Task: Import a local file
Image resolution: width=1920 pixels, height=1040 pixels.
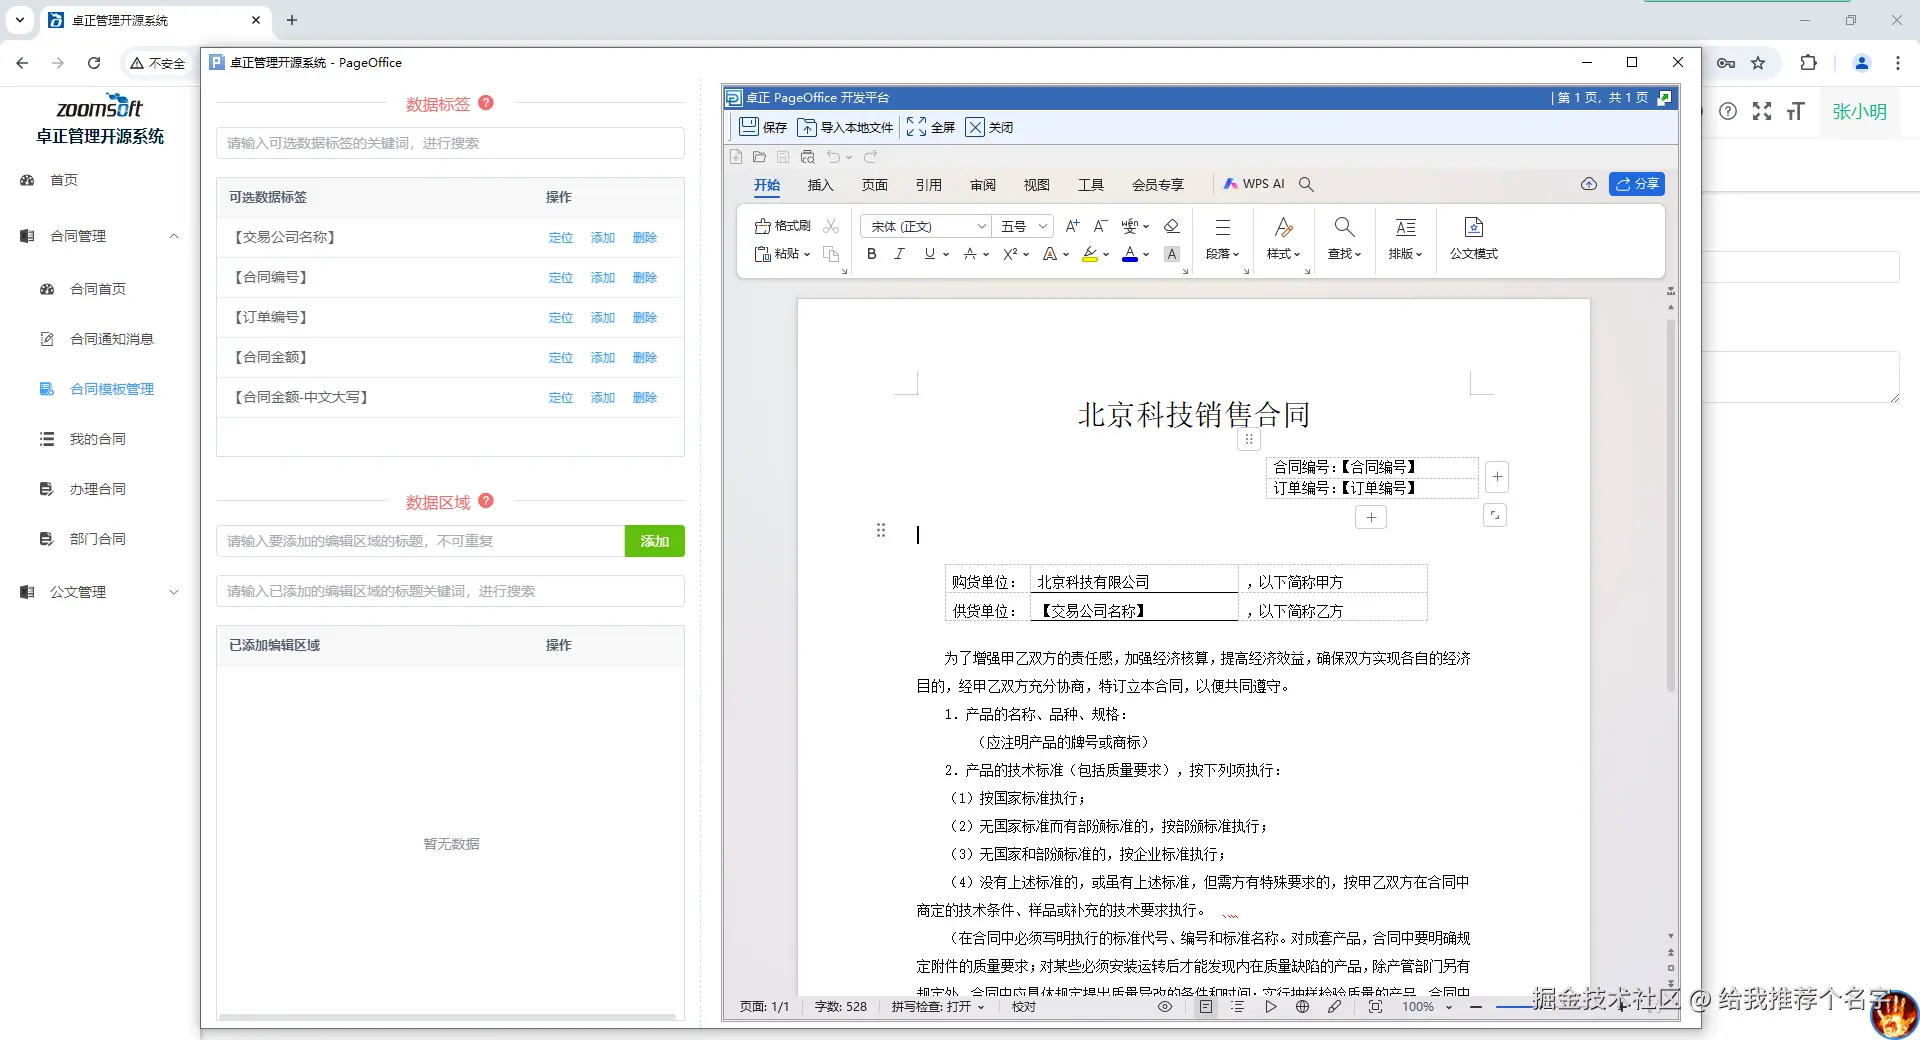Action: point(845,127)
